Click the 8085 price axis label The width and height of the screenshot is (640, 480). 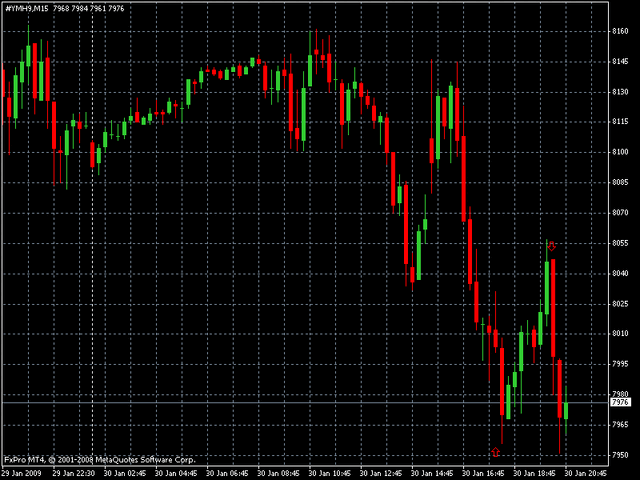click(x=620, y=182)
